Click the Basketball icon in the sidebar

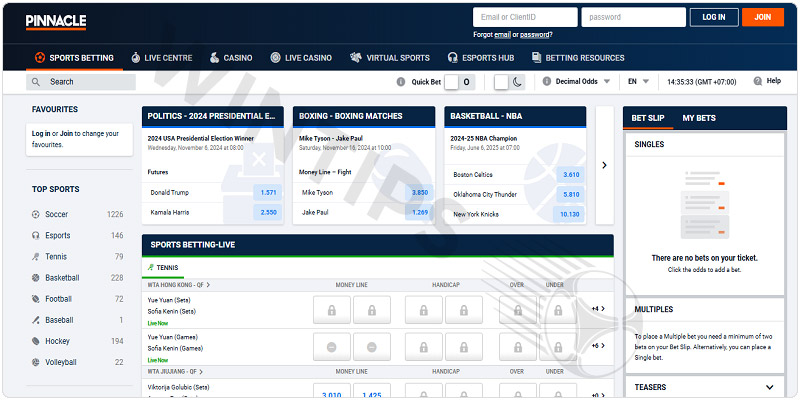pos(36,278)
